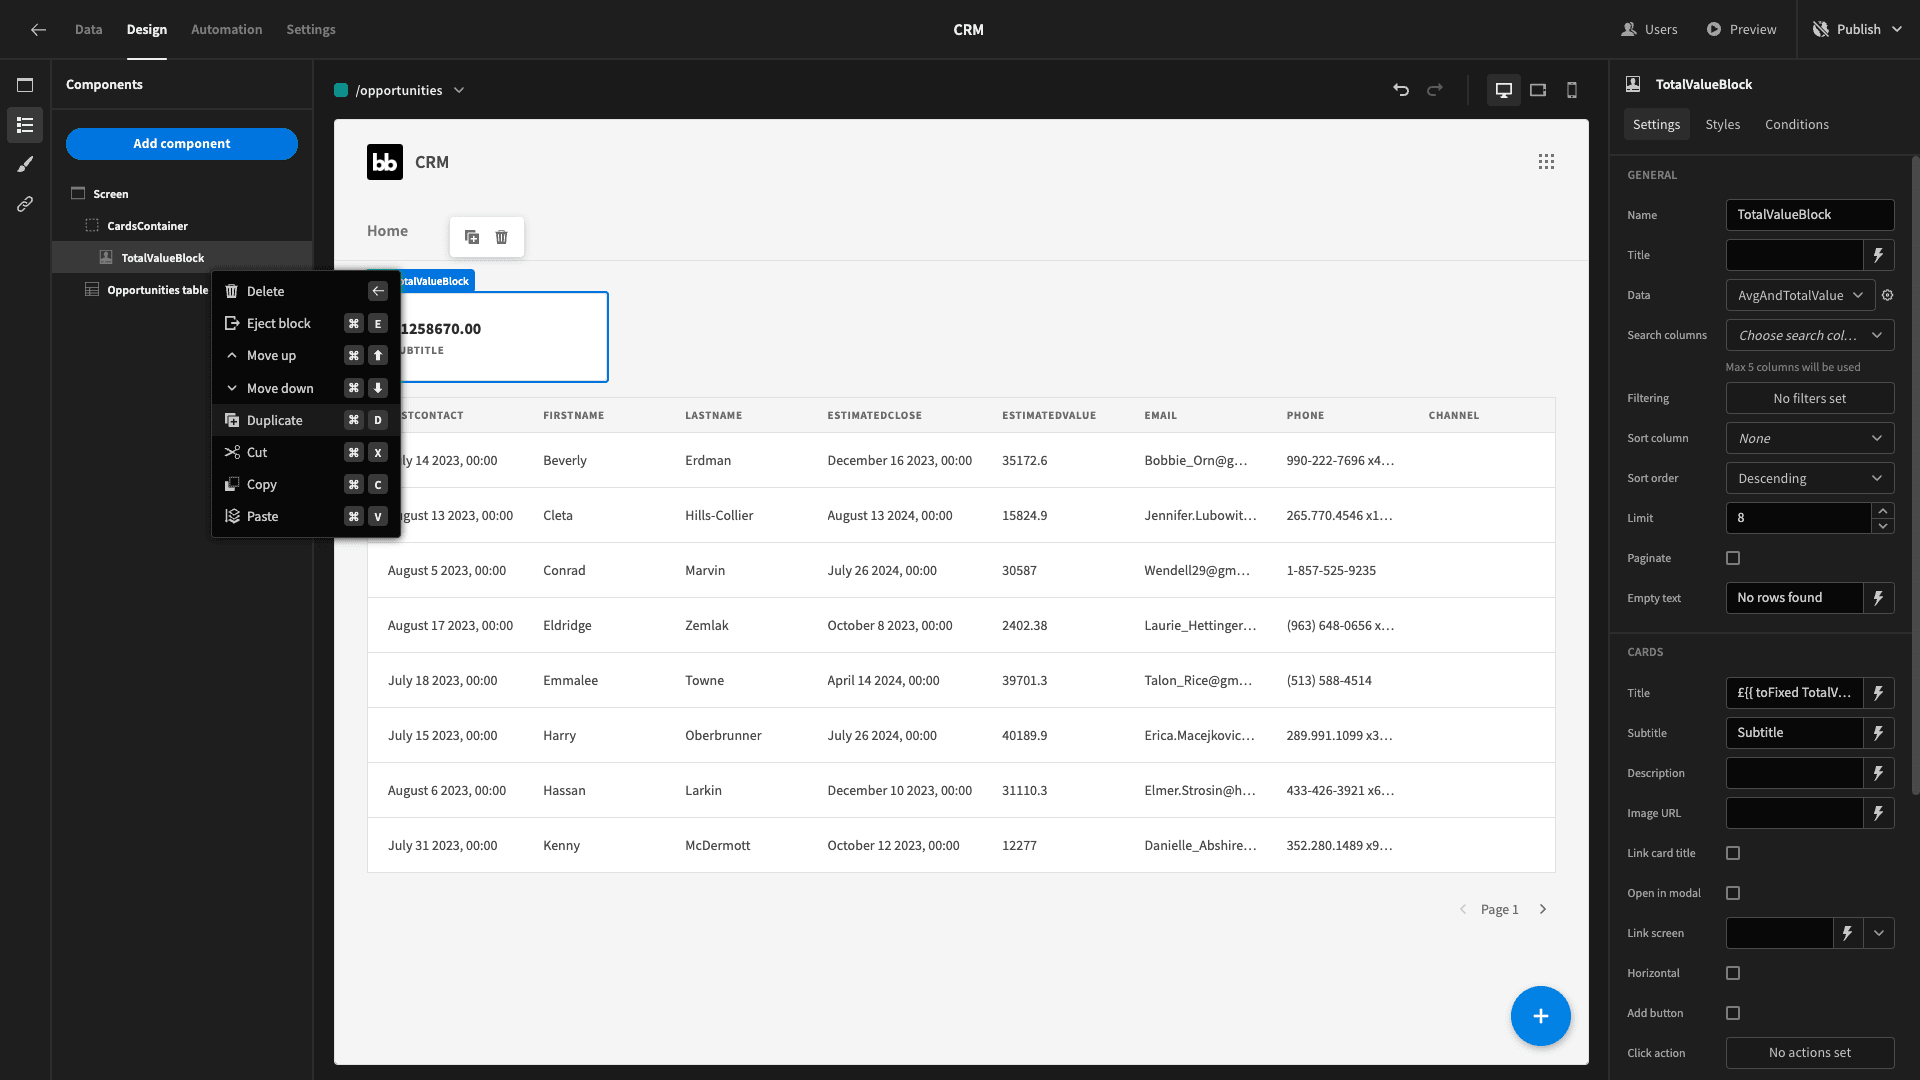Open the Screens panel icon in left sidebar
This screenshot has width=1920, height=1080.
[x=25, y=85]
